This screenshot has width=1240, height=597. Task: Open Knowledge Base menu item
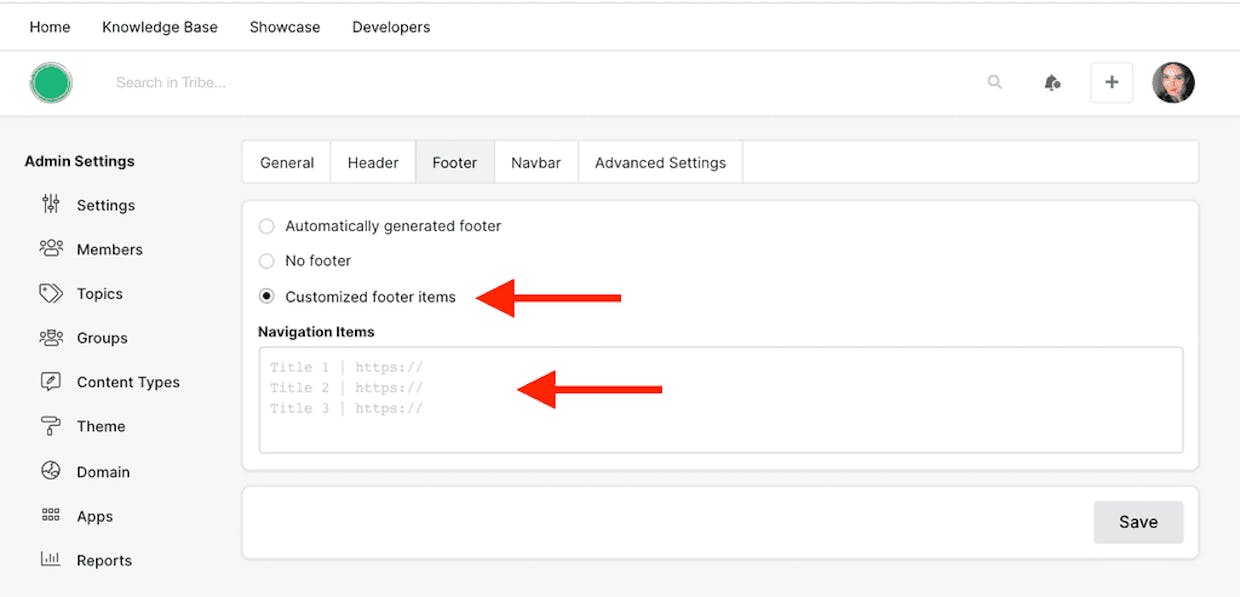[x=160, y=27]
